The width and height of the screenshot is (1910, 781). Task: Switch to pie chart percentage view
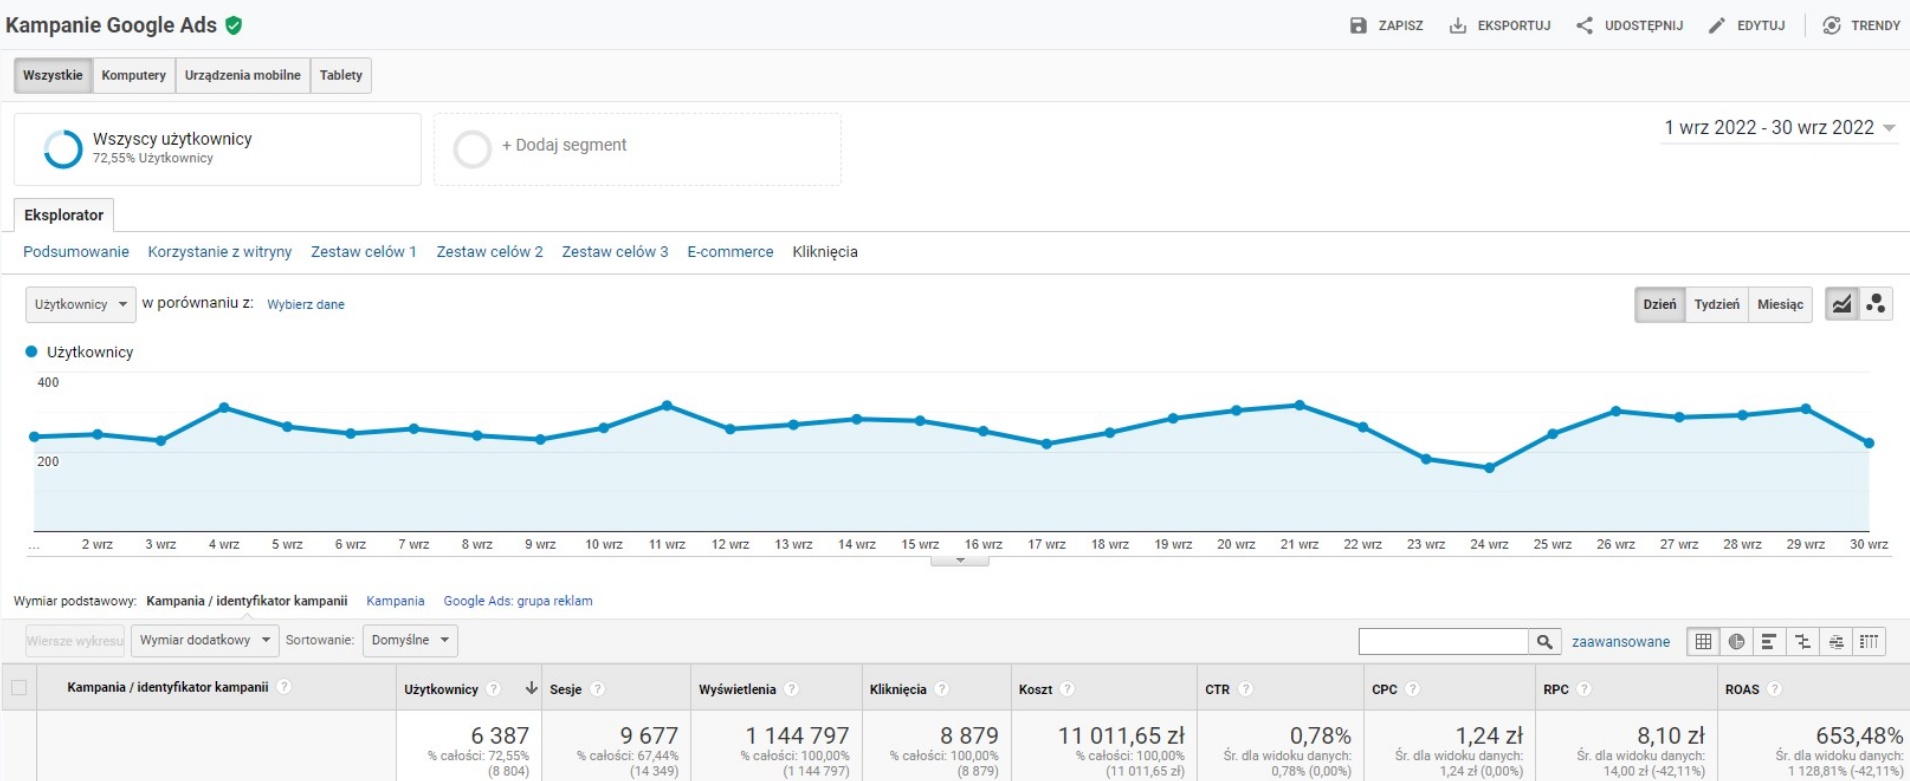pyautogui.click(x=1736, y=642)
